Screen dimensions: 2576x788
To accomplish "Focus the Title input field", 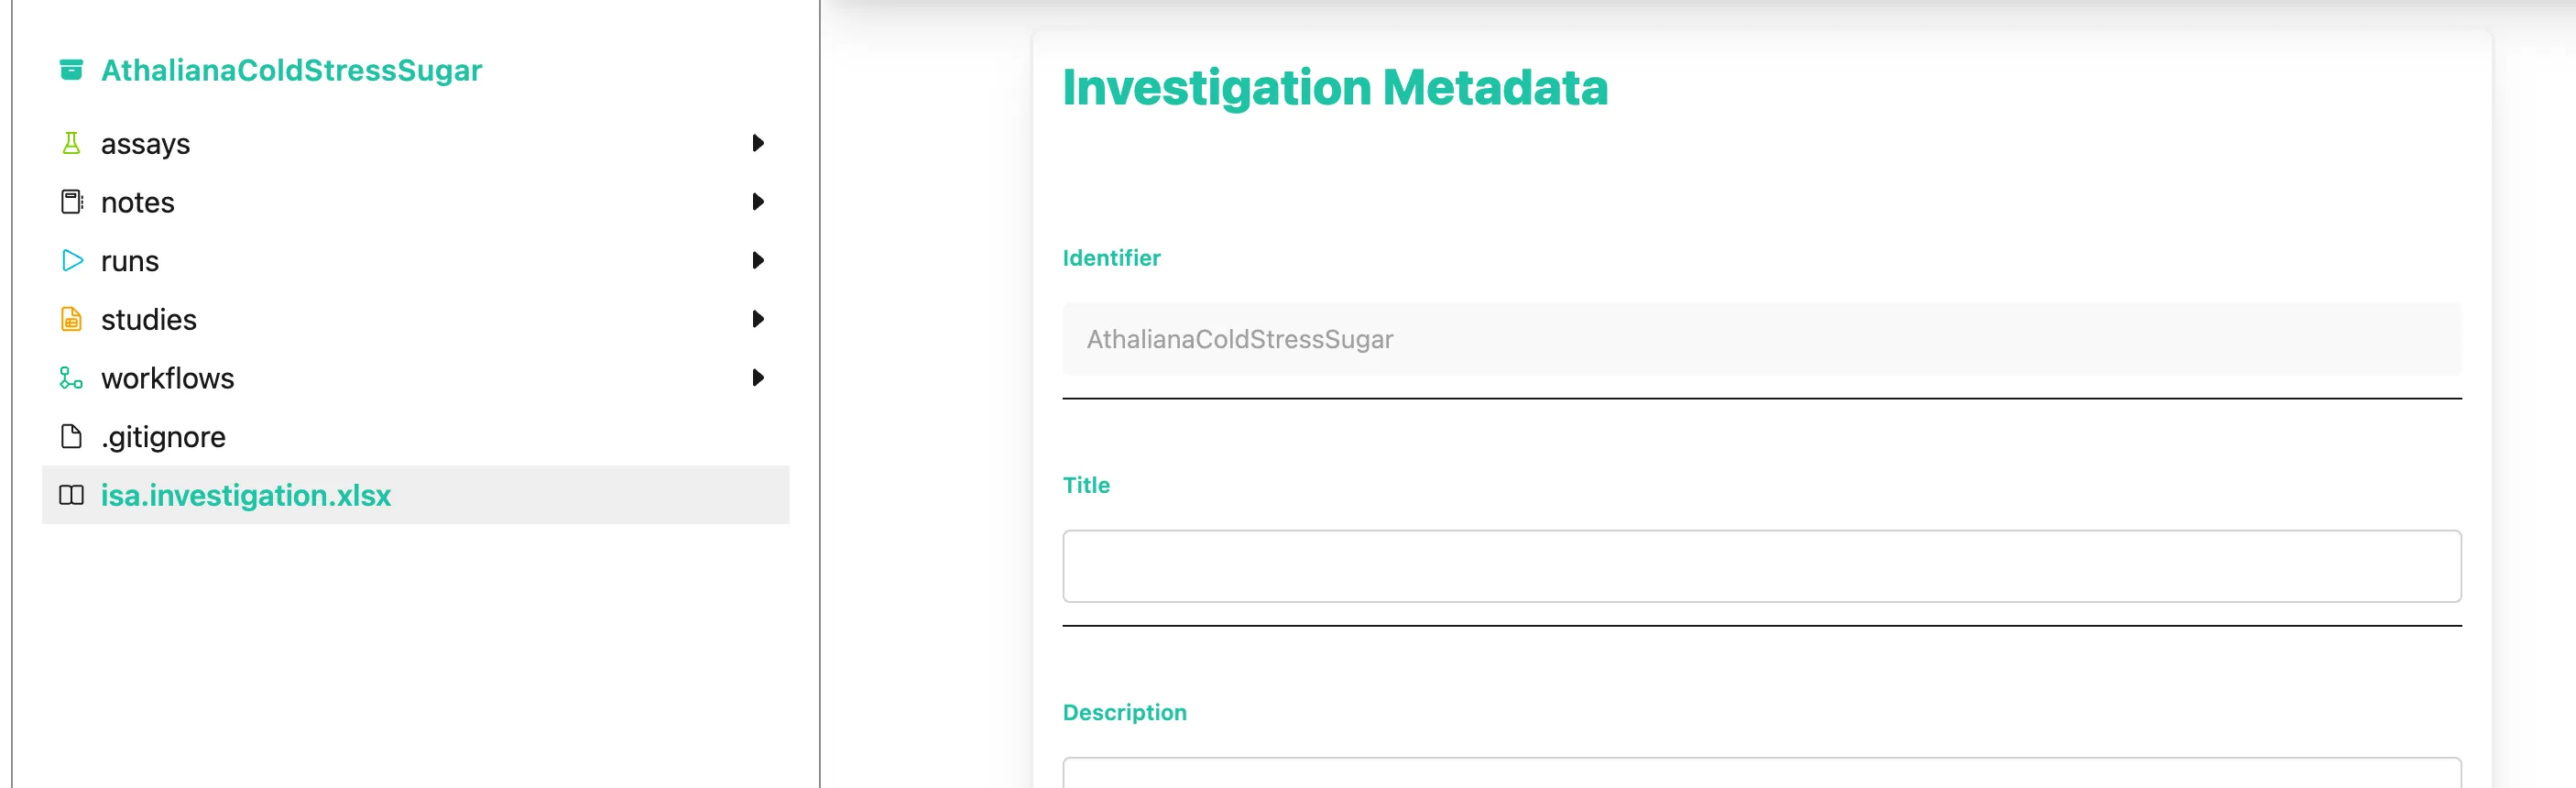I will [1762, 566].
